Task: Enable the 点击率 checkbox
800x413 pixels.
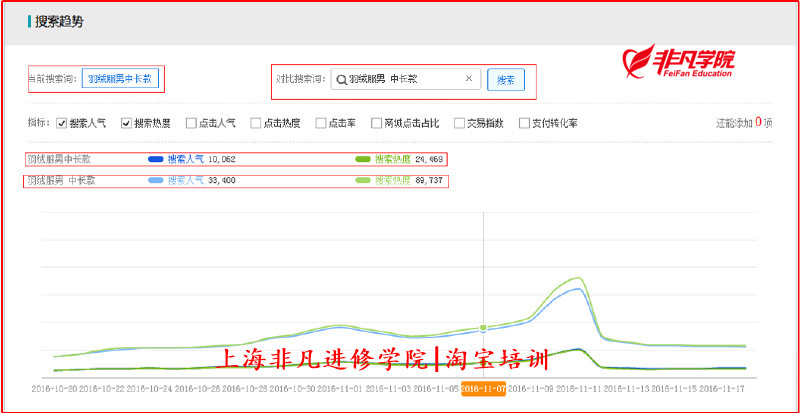Action: point(320,123)
